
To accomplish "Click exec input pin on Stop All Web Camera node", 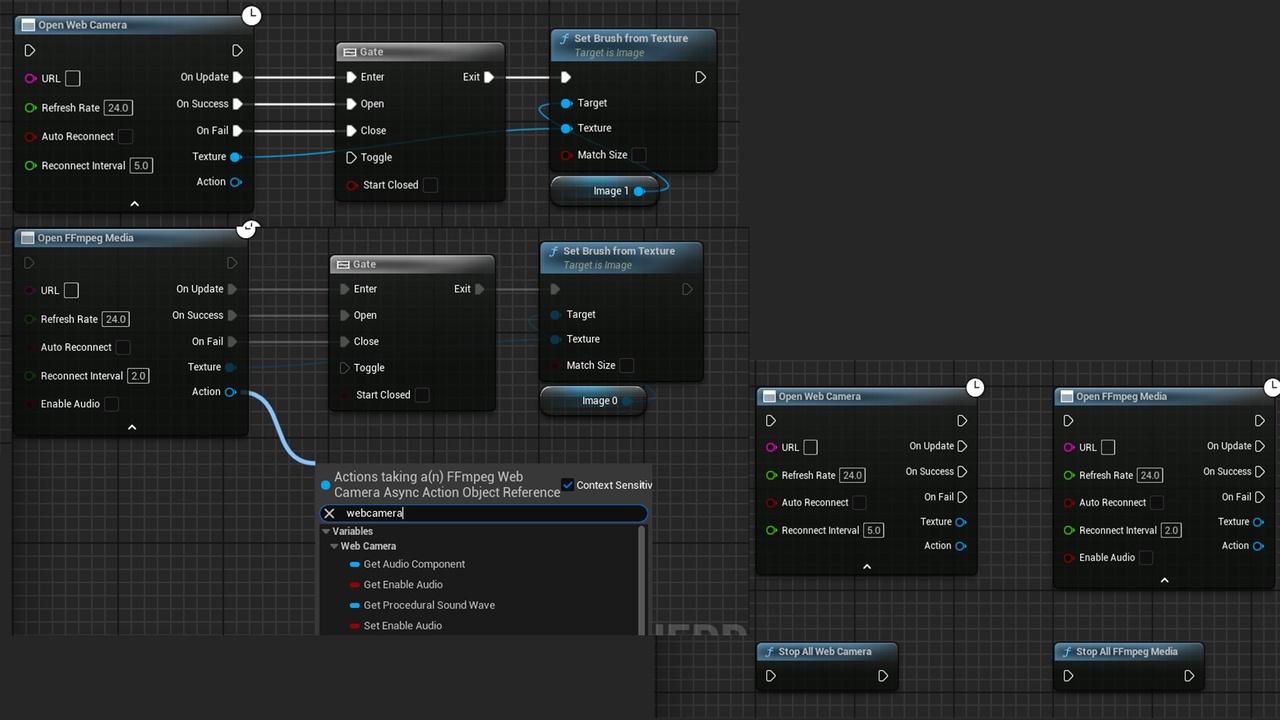I will coord(771,676).
